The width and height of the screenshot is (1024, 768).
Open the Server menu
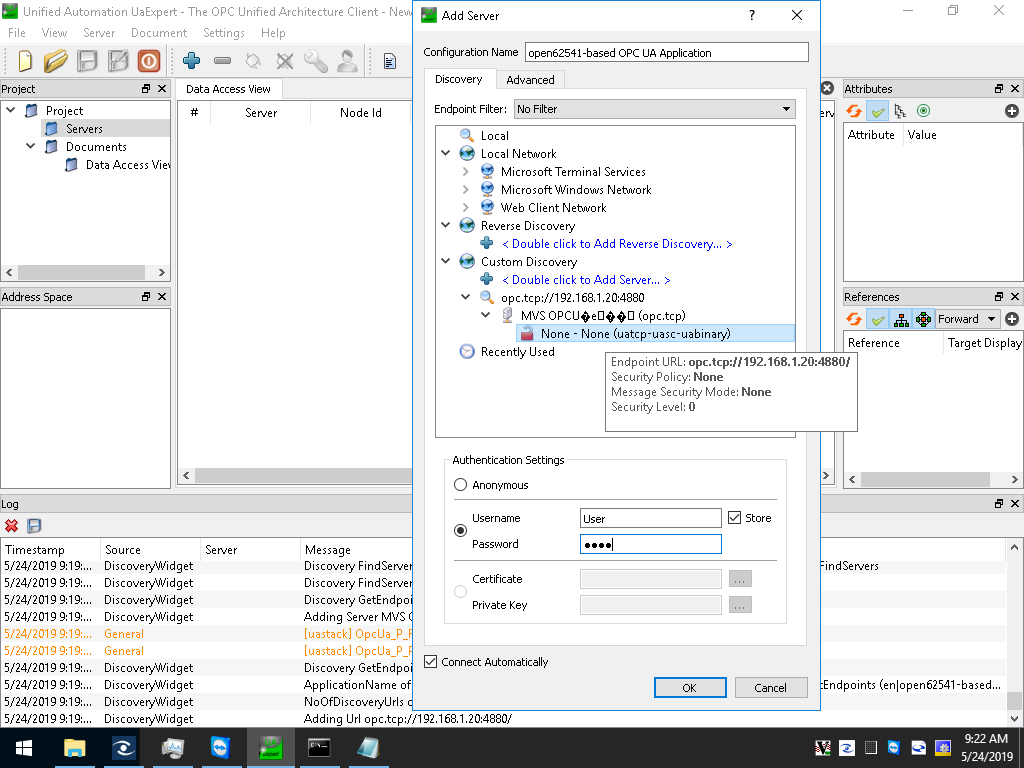click(x=99, y=33)
